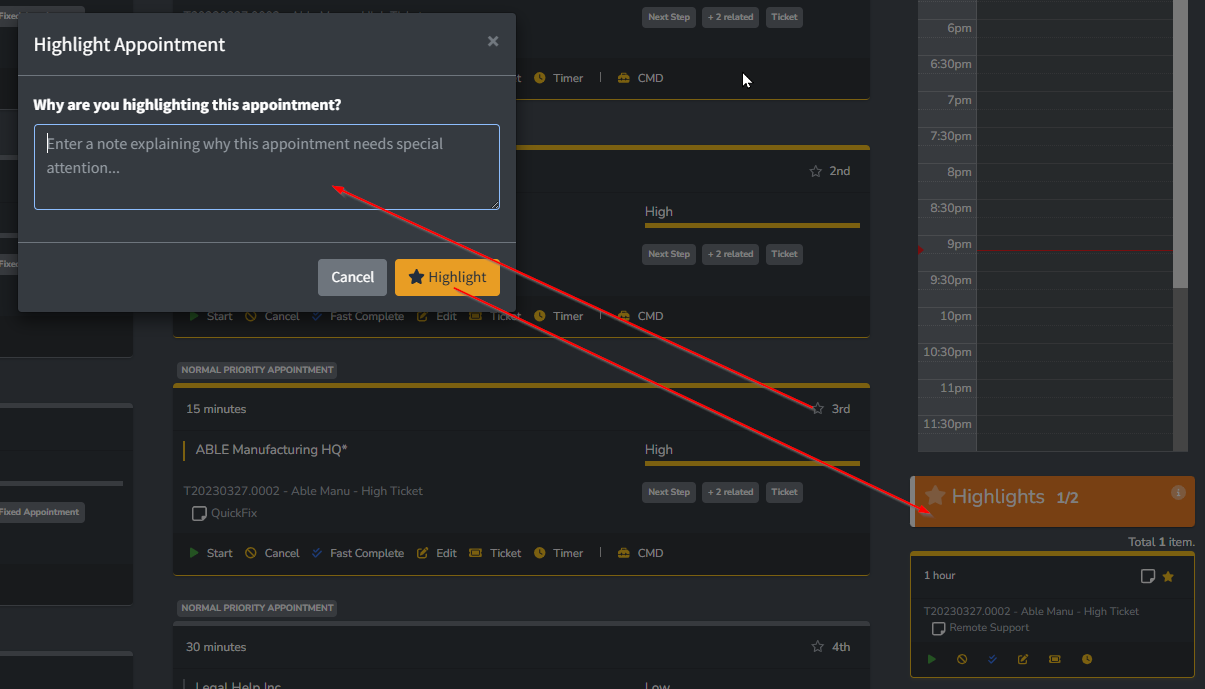Click Cancel in the Highlight Appointment dialog

point(352,277)
